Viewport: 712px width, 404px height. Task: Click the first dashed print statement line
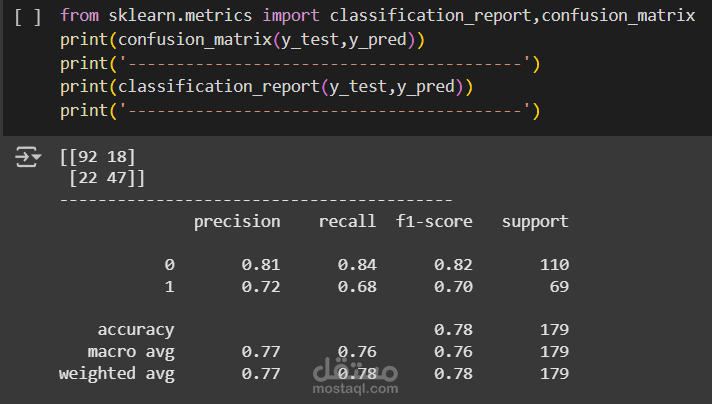coord(300,64)
